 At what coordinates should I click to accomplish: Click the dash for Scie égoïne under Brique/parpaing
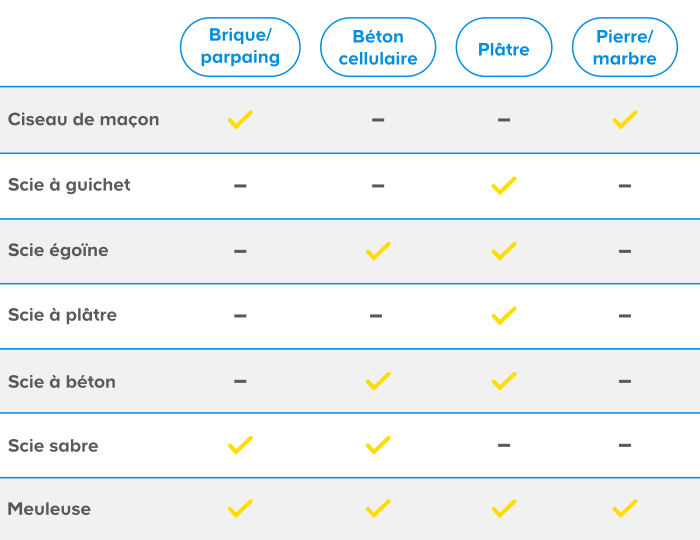pyautogui.click(x=240, y=251)
